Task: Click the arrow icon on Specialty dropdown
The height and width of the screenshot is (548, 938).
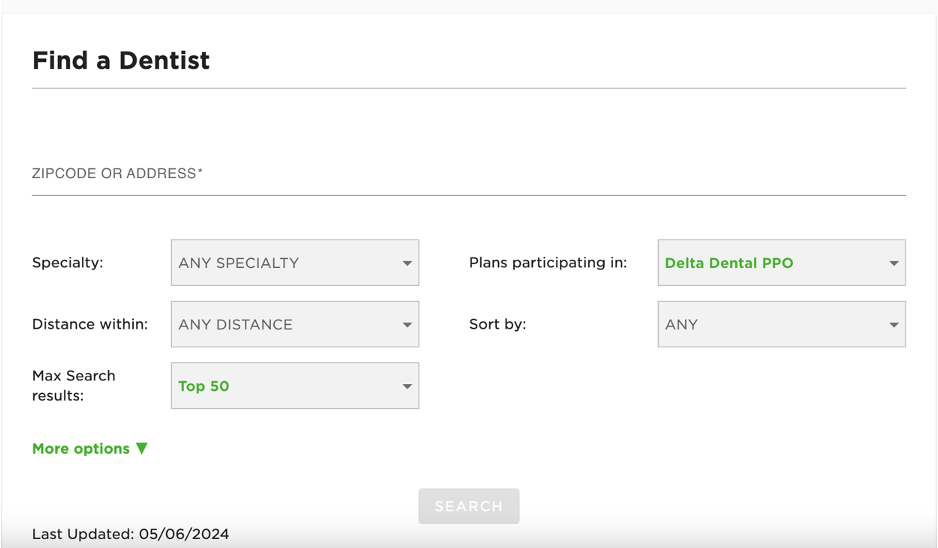Action: [x=407, y=264]
